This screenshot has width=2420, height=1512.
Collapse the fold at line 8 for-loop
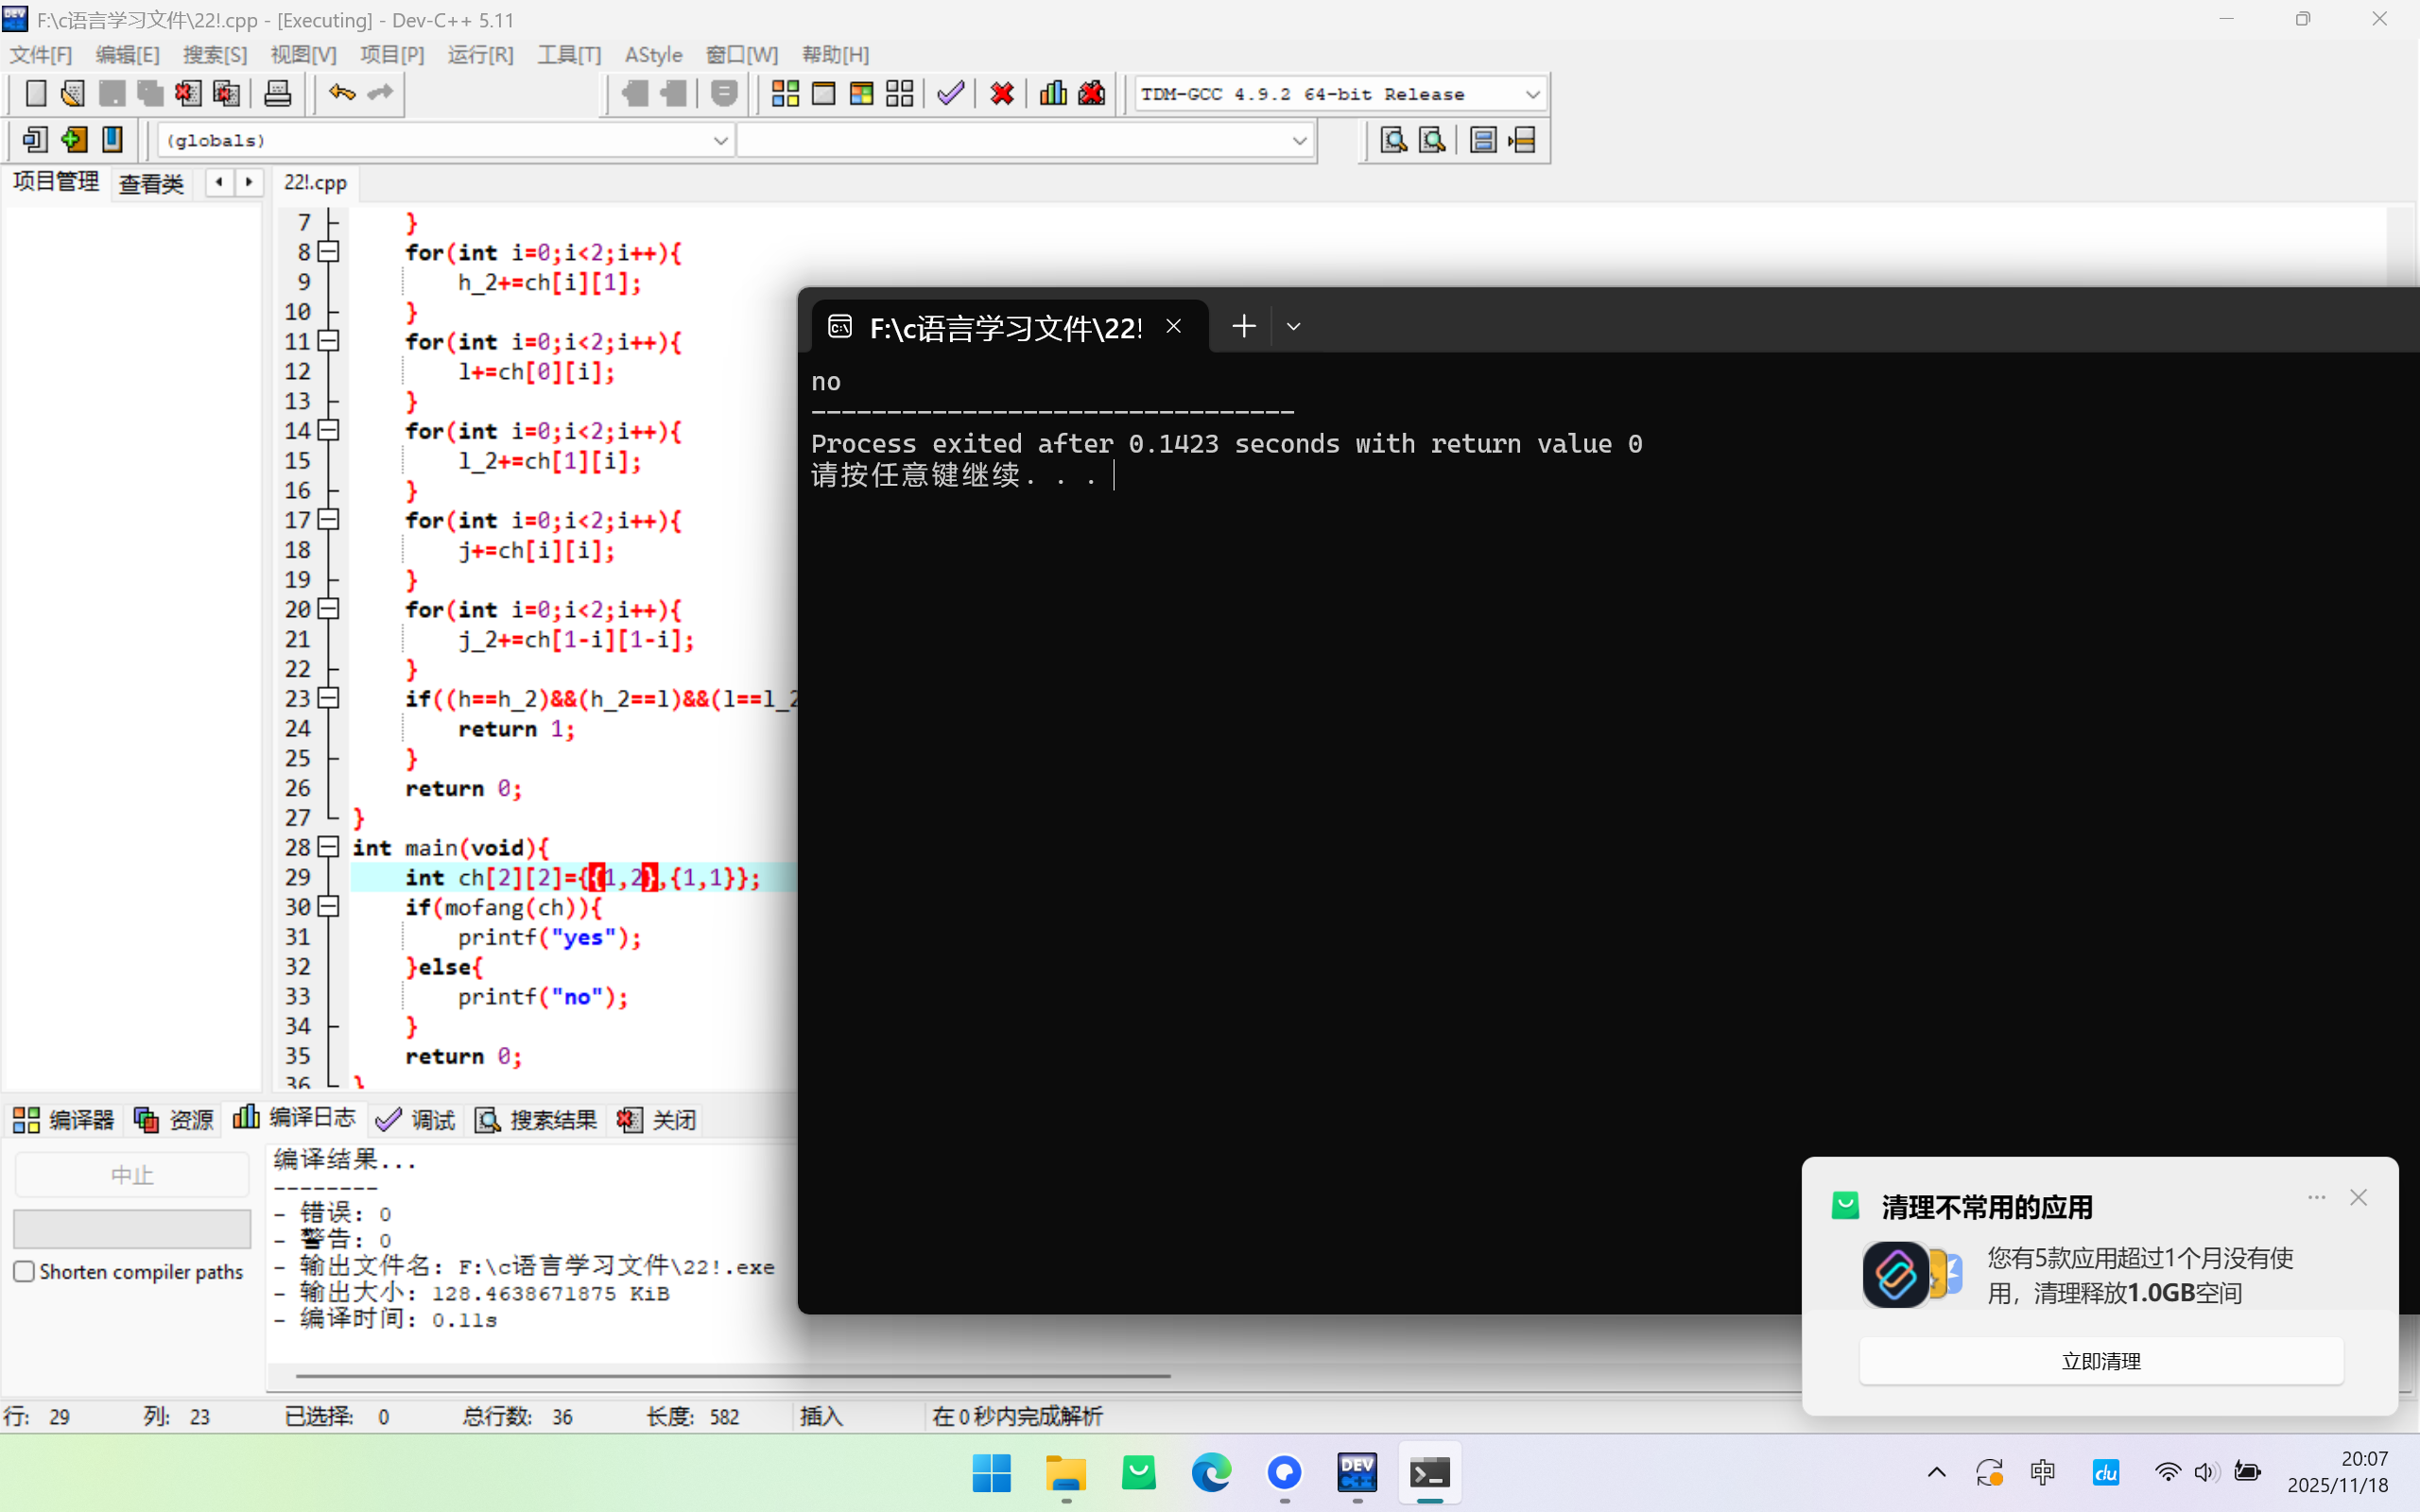pos(328,252)
